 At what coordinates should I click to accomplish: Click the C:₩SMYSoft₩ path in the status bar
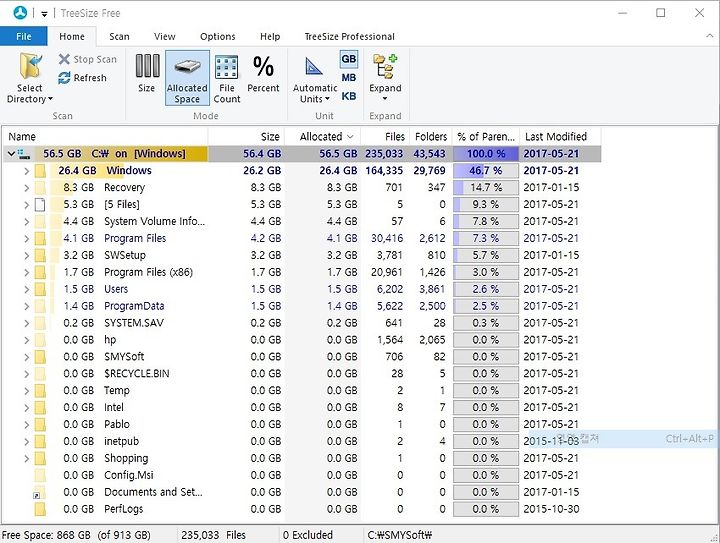tap(400, 535)
